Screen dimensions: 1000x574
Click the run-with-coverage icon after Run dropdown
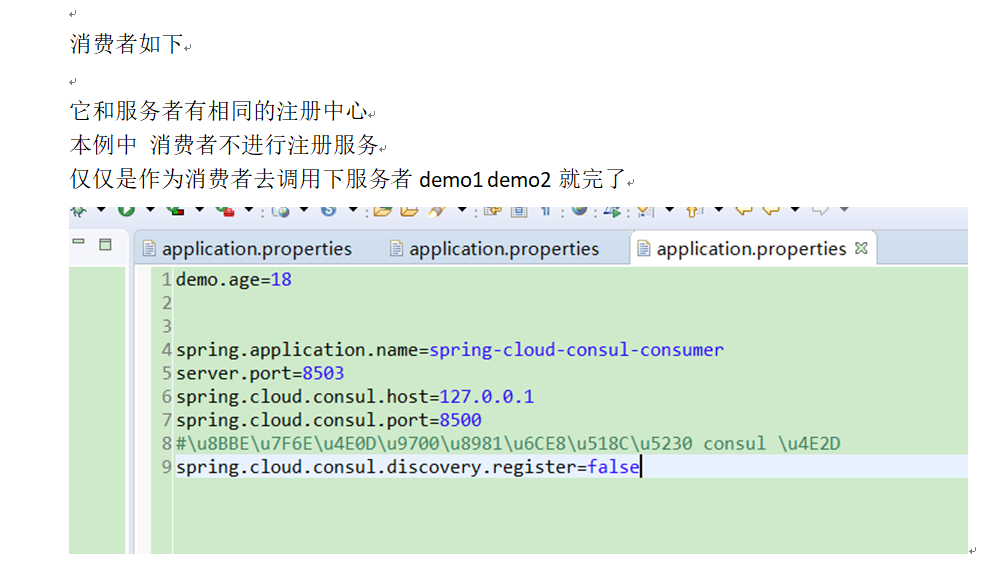click(x=175, y=210)
